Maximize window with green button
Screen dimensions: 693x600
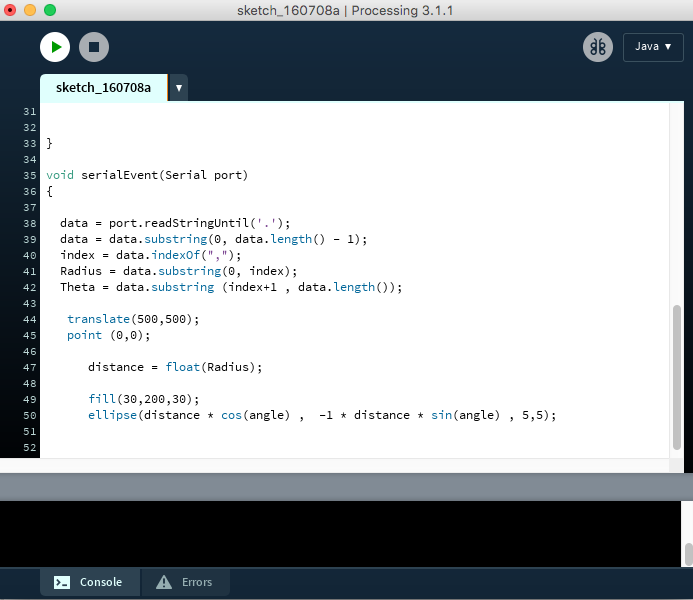click(50, 10)
